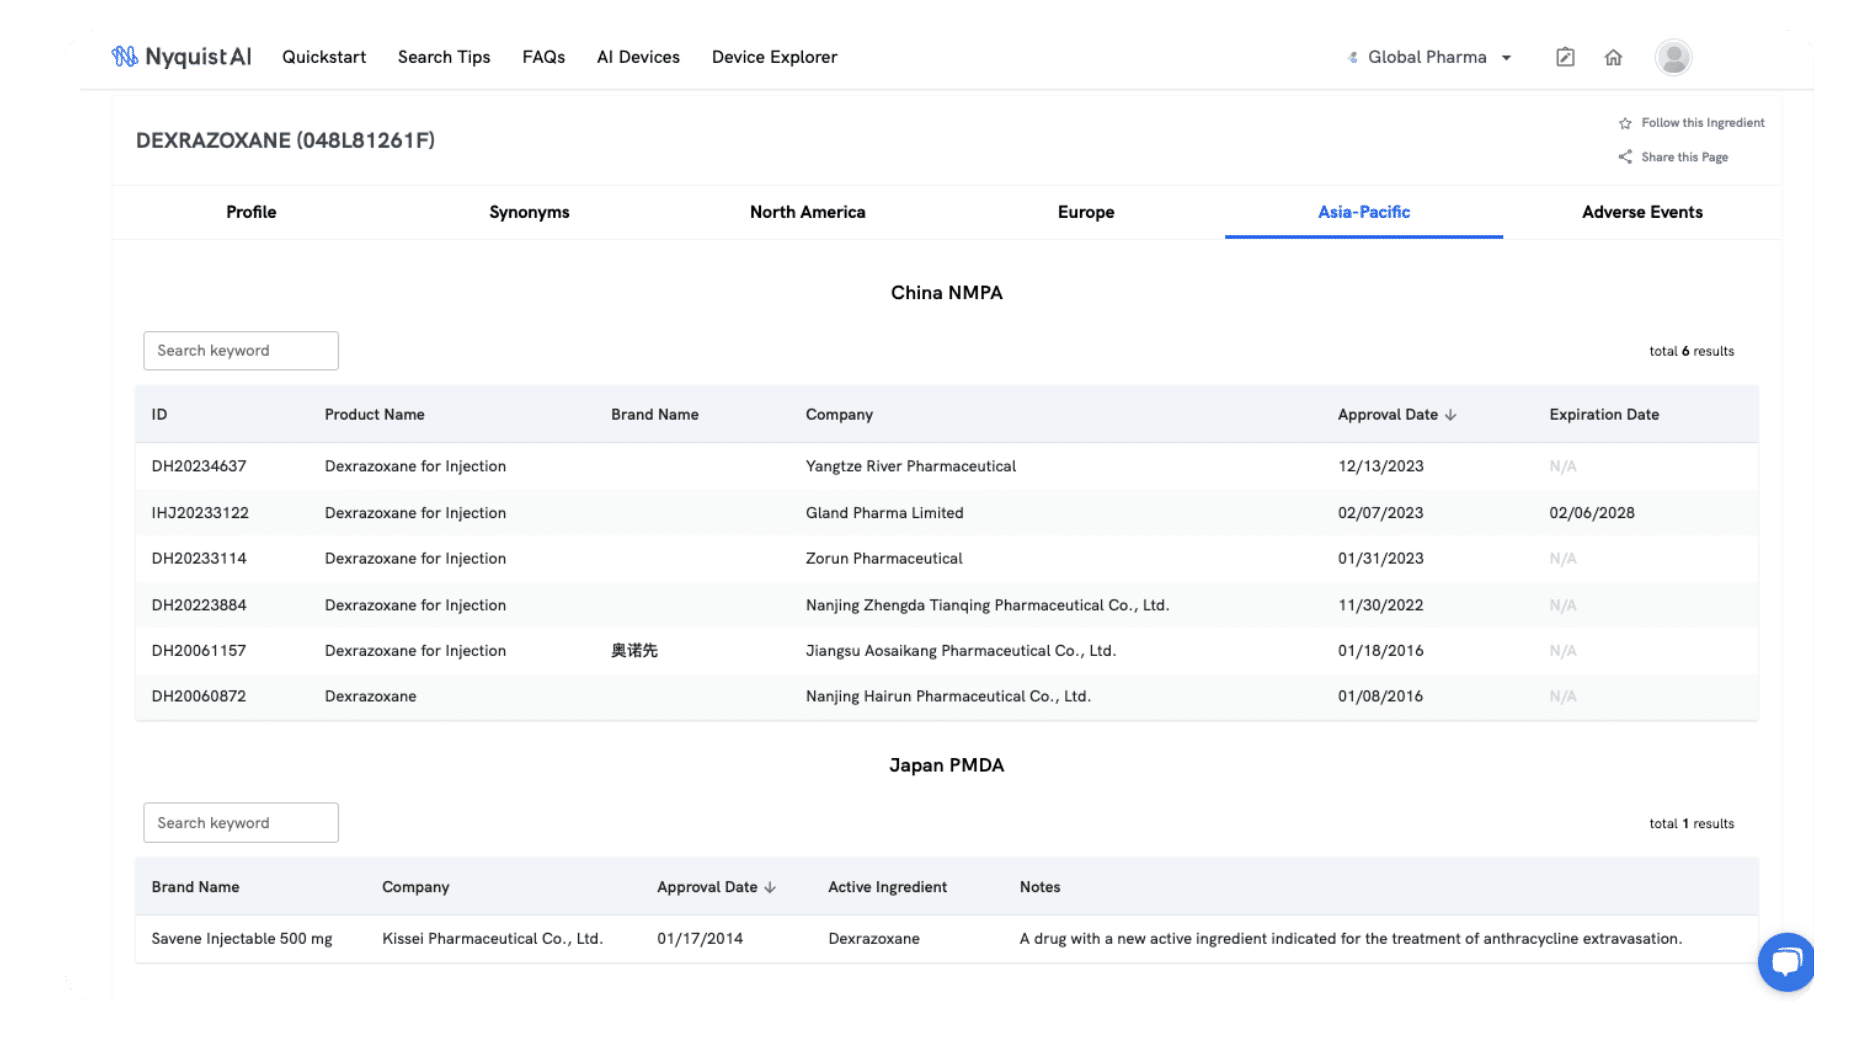Collapse the Expiration Date sort options
Viewport: 1876px width, 1040px height.
coord(1604,414)
